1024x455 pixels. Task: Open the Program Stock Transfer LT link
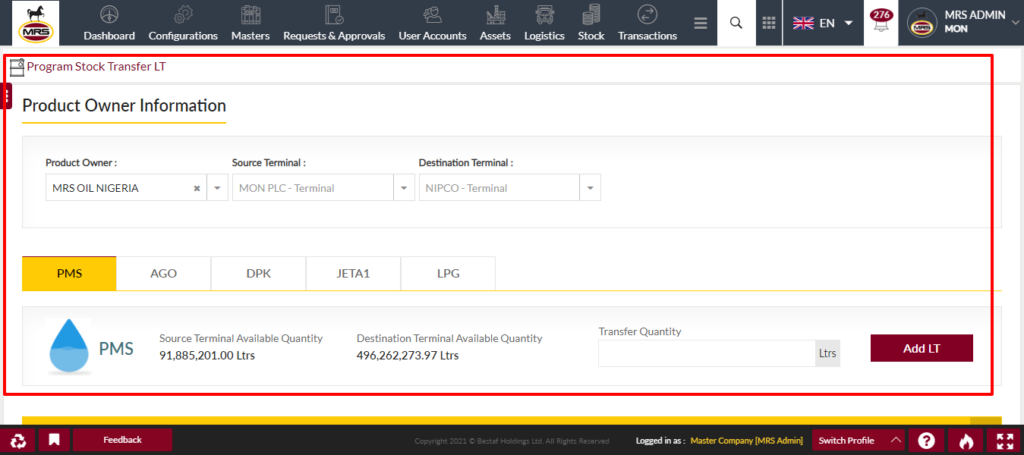[x=96, y=67]
